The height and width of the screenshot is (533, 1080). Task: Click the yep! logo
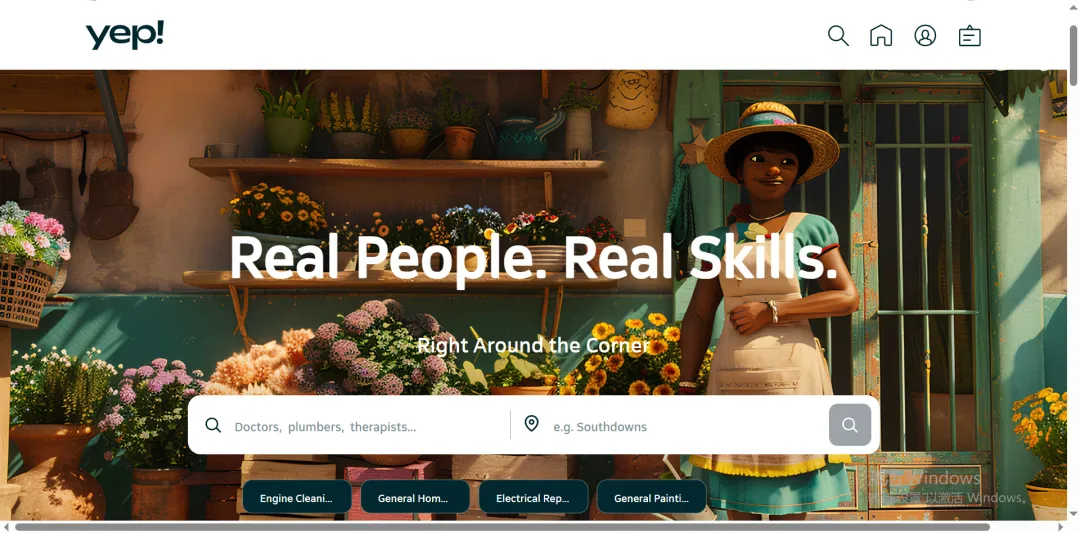point(125,35)
